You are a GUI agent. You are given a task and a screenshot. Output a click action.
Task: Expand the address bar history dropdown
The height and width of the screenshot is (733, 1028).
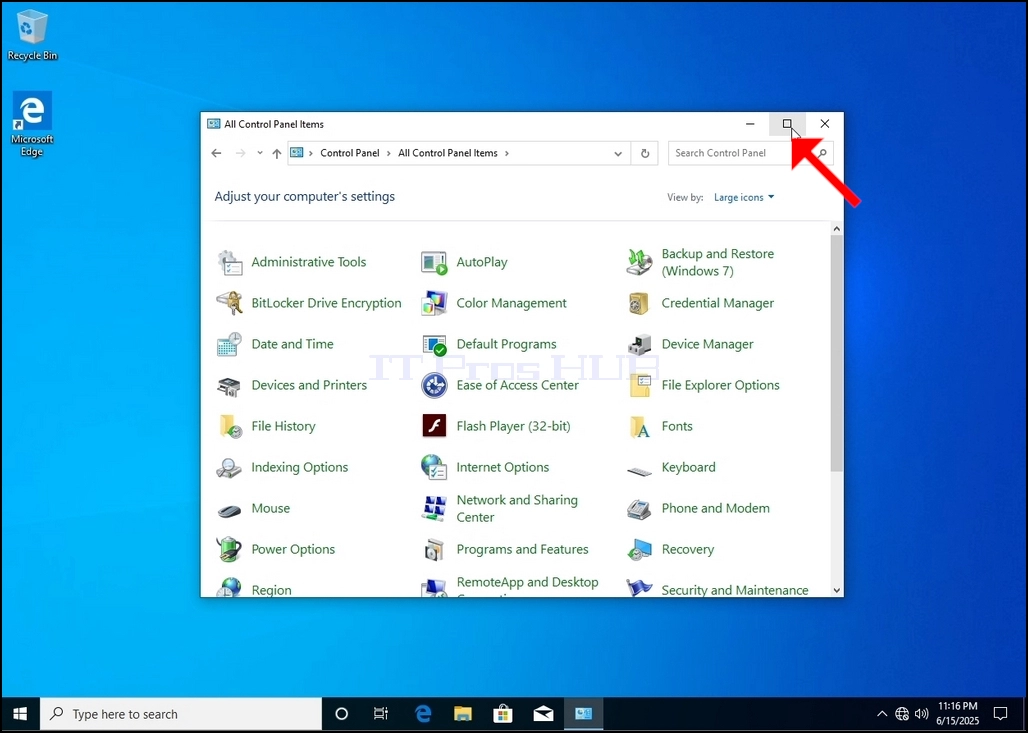pyautogui.click(x=618, y=153)
